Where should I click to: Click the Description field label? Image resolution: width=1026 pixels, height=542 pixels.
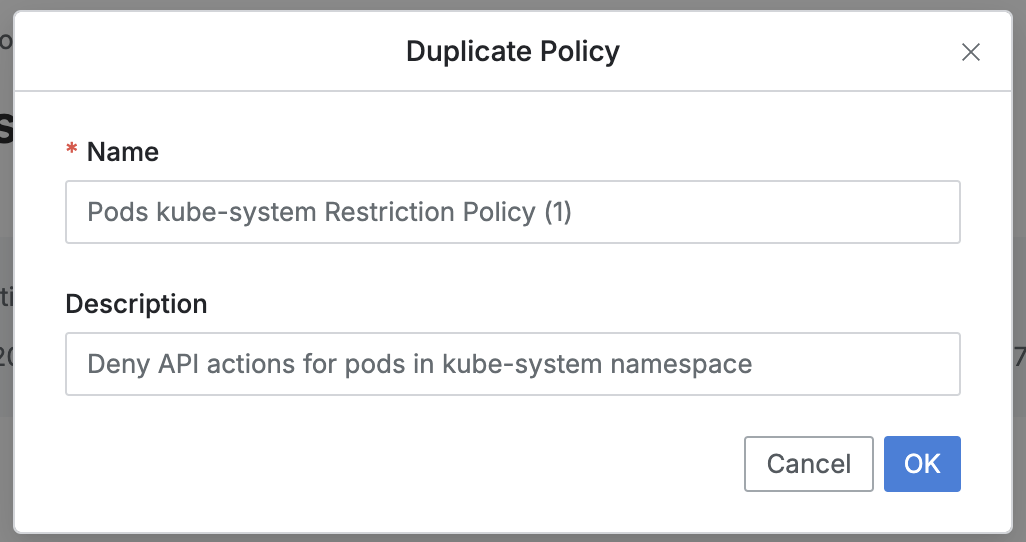click(x=136, y=304)
